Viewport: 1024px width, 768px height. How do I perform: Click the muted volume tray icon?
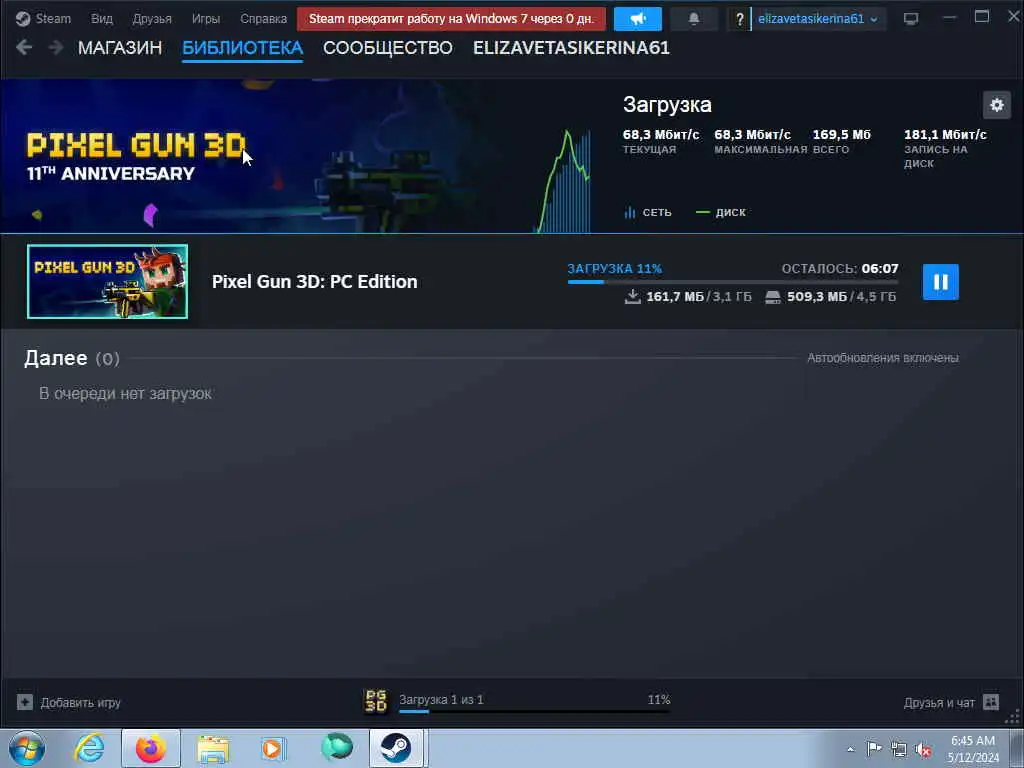coord(923,750)
